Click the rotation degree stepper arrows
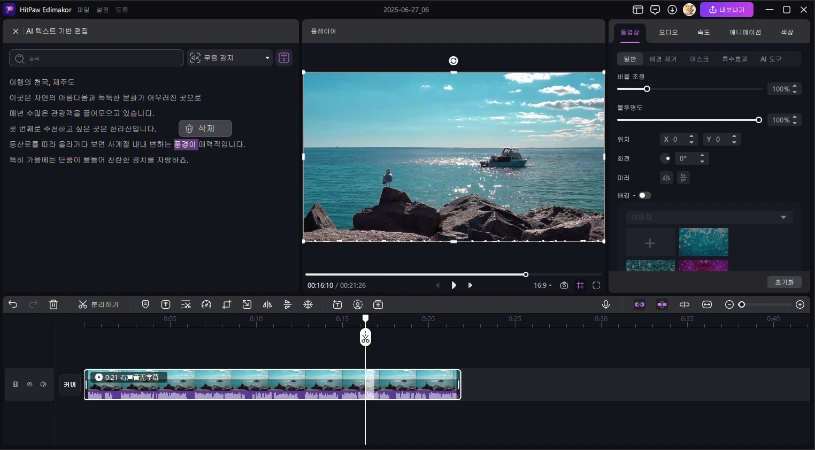The width and height of the screenshot is (815, 450). (702, 158)
